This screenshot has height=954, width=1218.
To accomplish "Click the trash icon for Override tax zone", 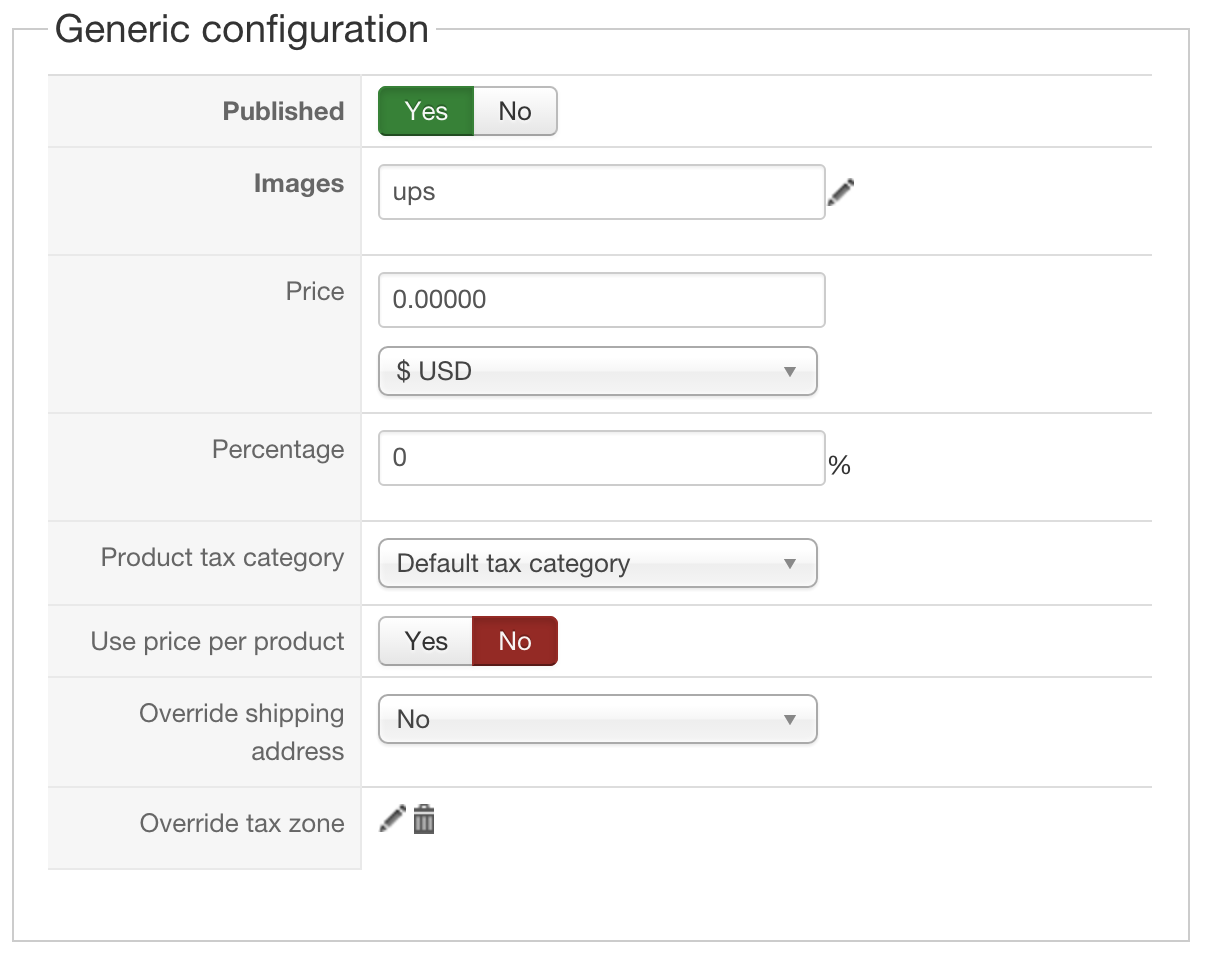I will point(424,819).
